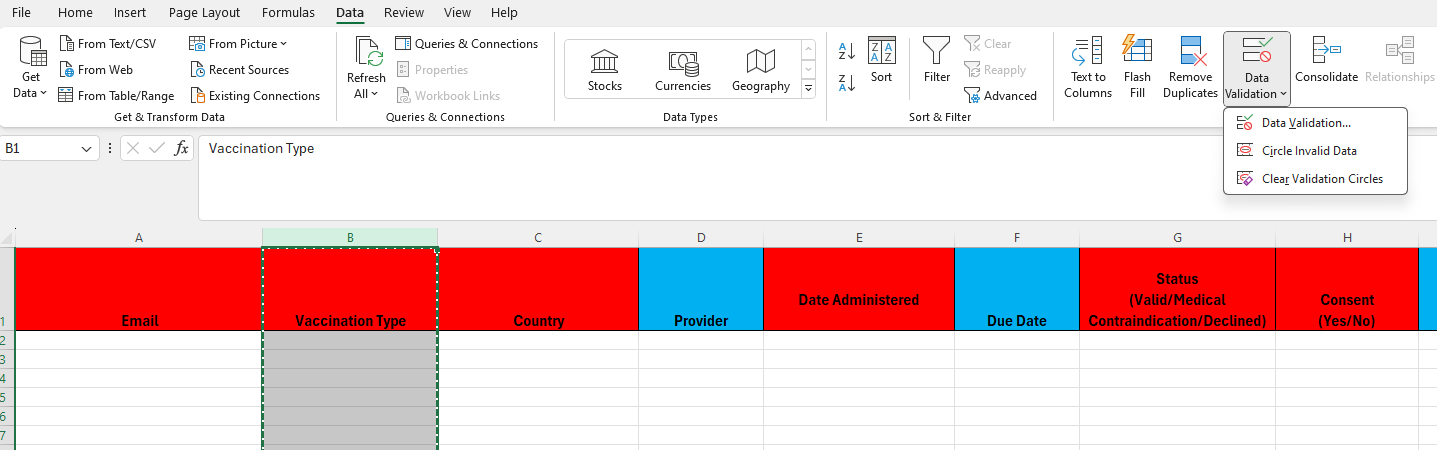Import From Table/Range
The image size is (1437, 450).
[116, 95]
